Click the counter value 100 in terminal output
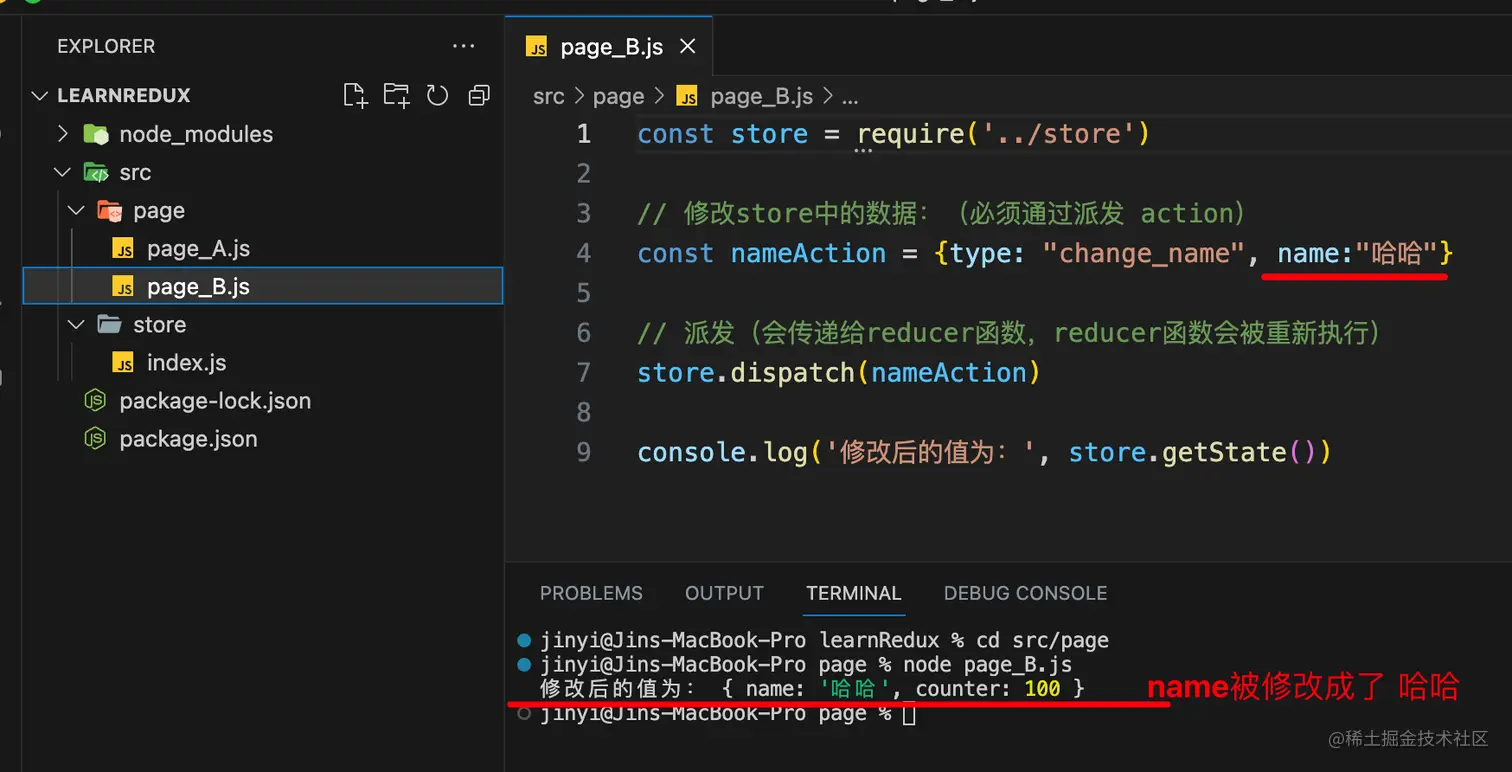This screenshot has width=1512, height=772. (1042, 688)
